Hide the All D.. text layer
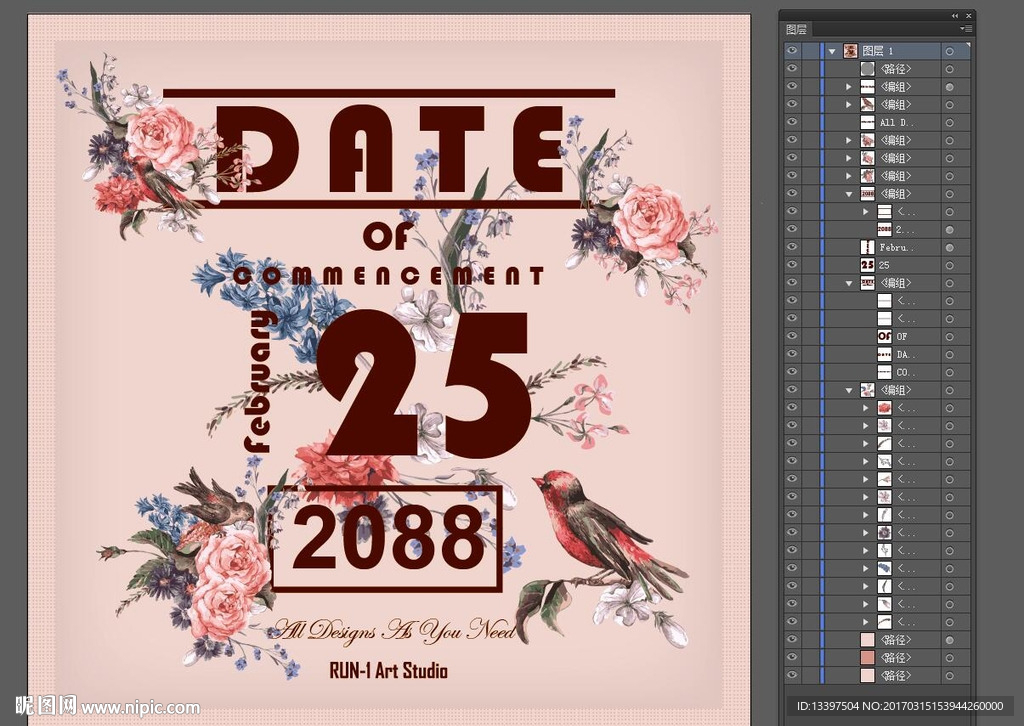This screenshot has width=1024, height=726. point(791,122)
